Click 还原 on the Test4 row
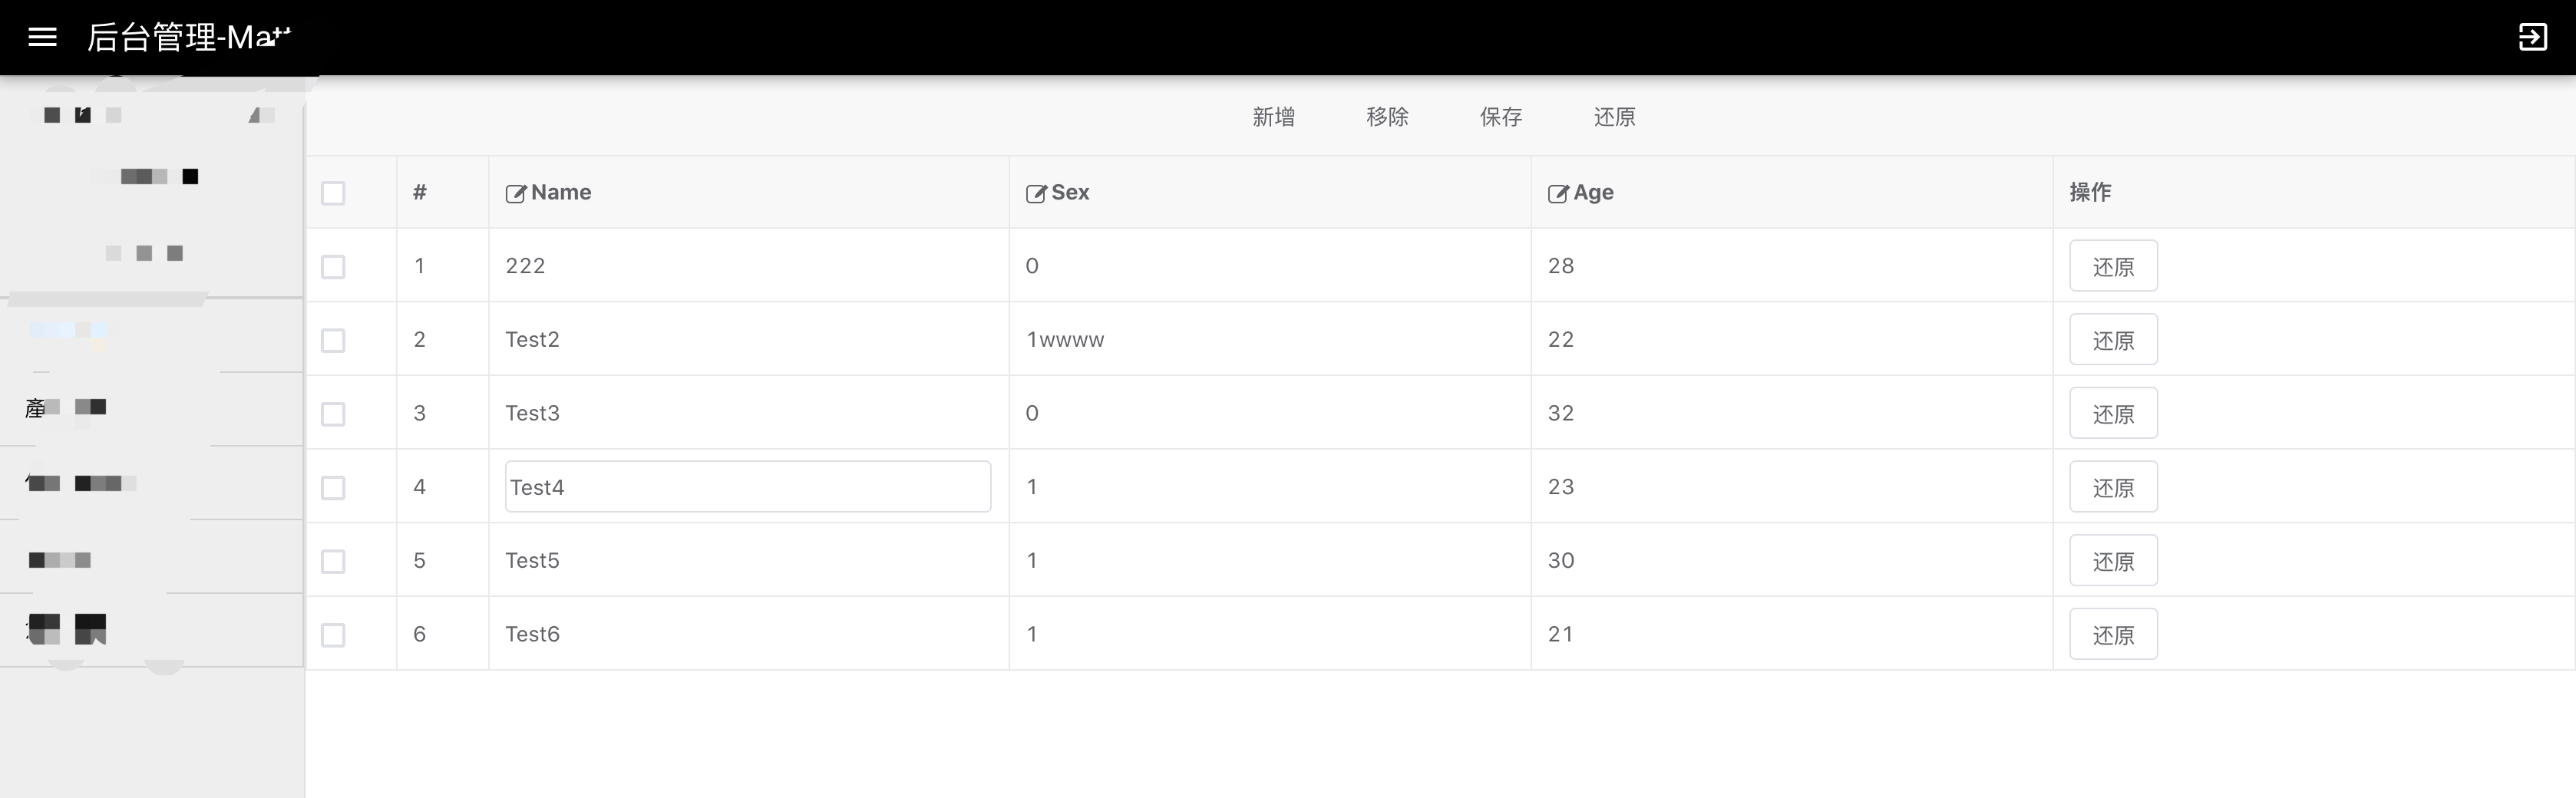The width and height of the screenshot is (2576, 798). coord(2113,486)
